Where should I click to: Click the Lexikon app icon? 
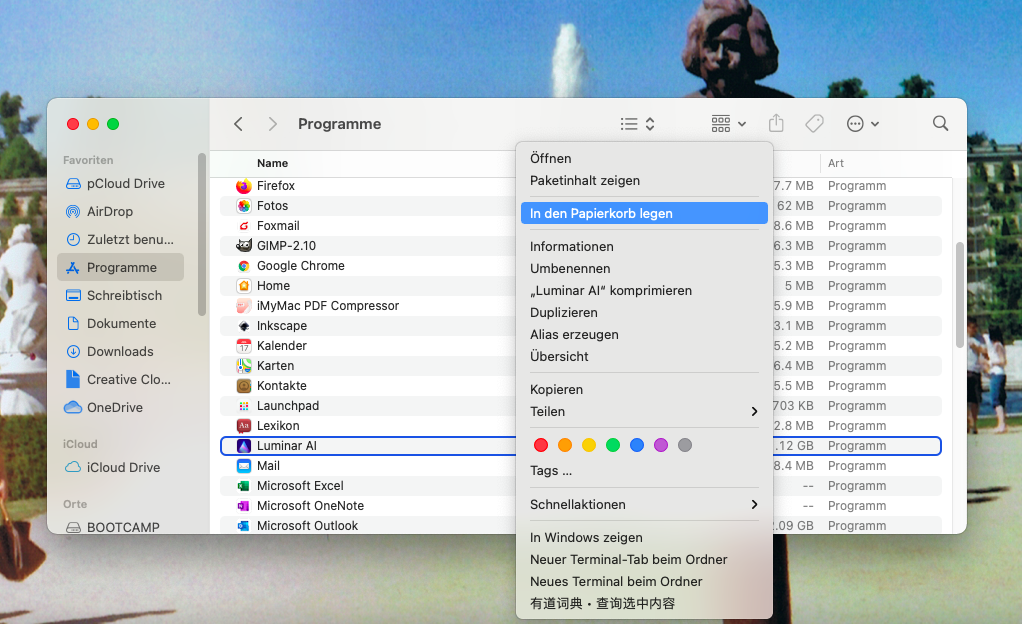coord(244,426)
